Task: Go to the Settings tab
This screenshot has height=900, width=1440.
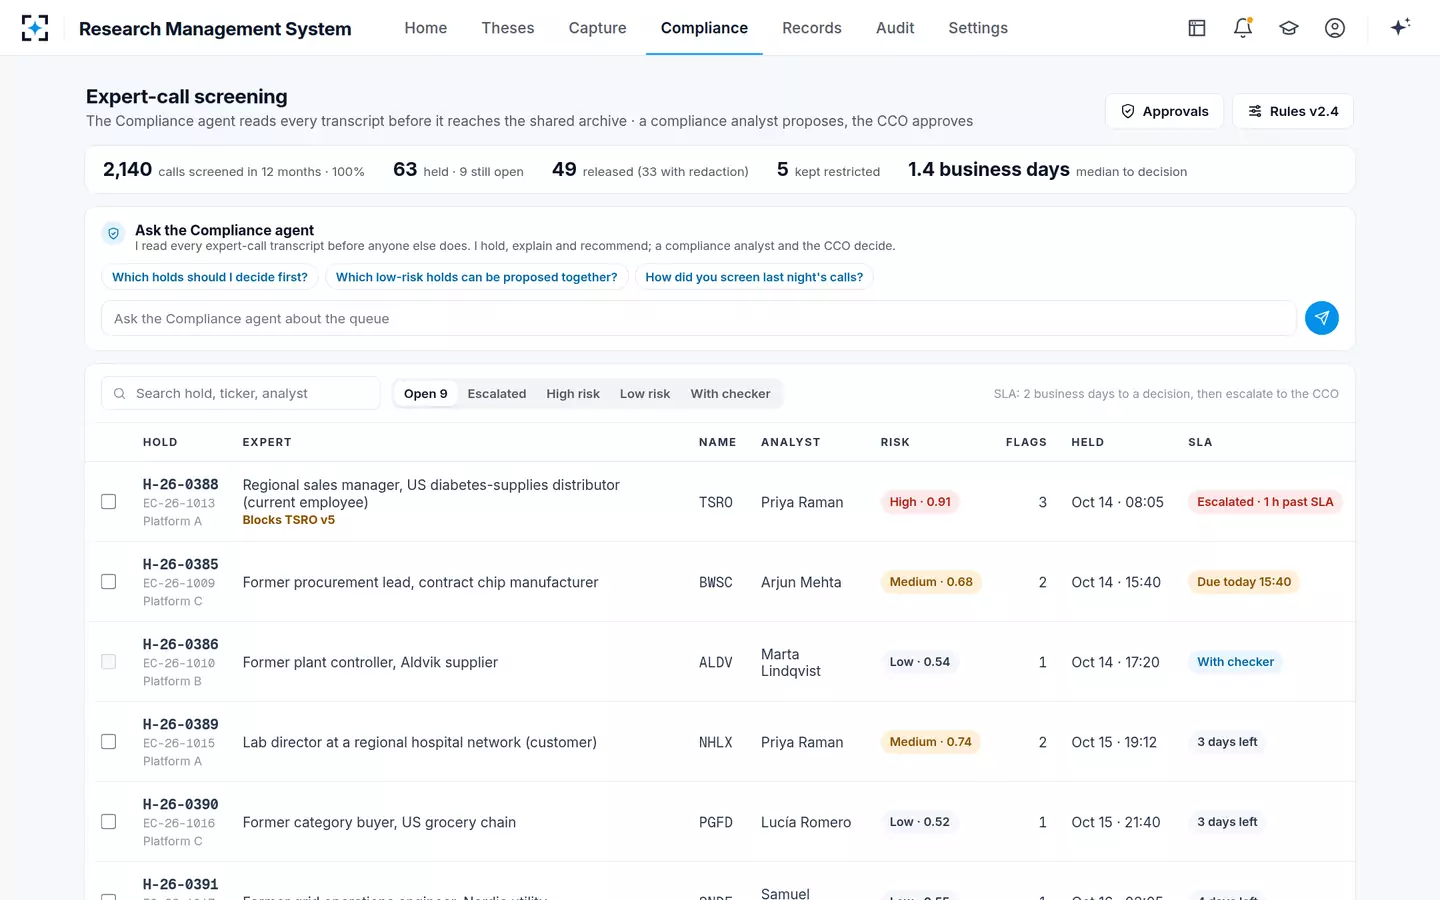Action: click(978, 28)
